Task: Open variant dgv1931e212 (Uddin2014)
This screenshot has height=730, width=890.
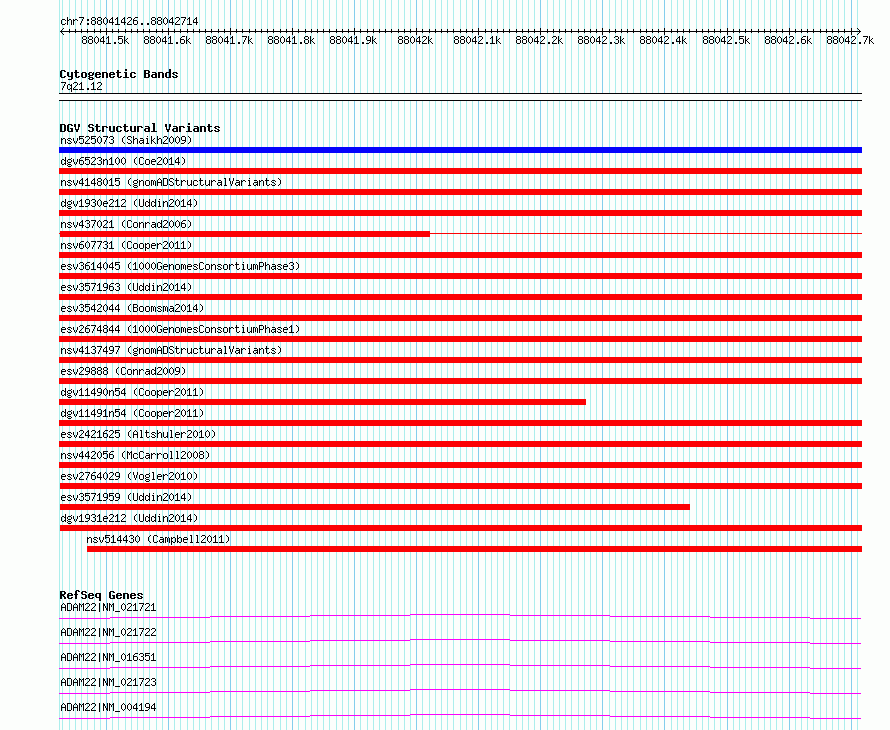Action: 129,518
